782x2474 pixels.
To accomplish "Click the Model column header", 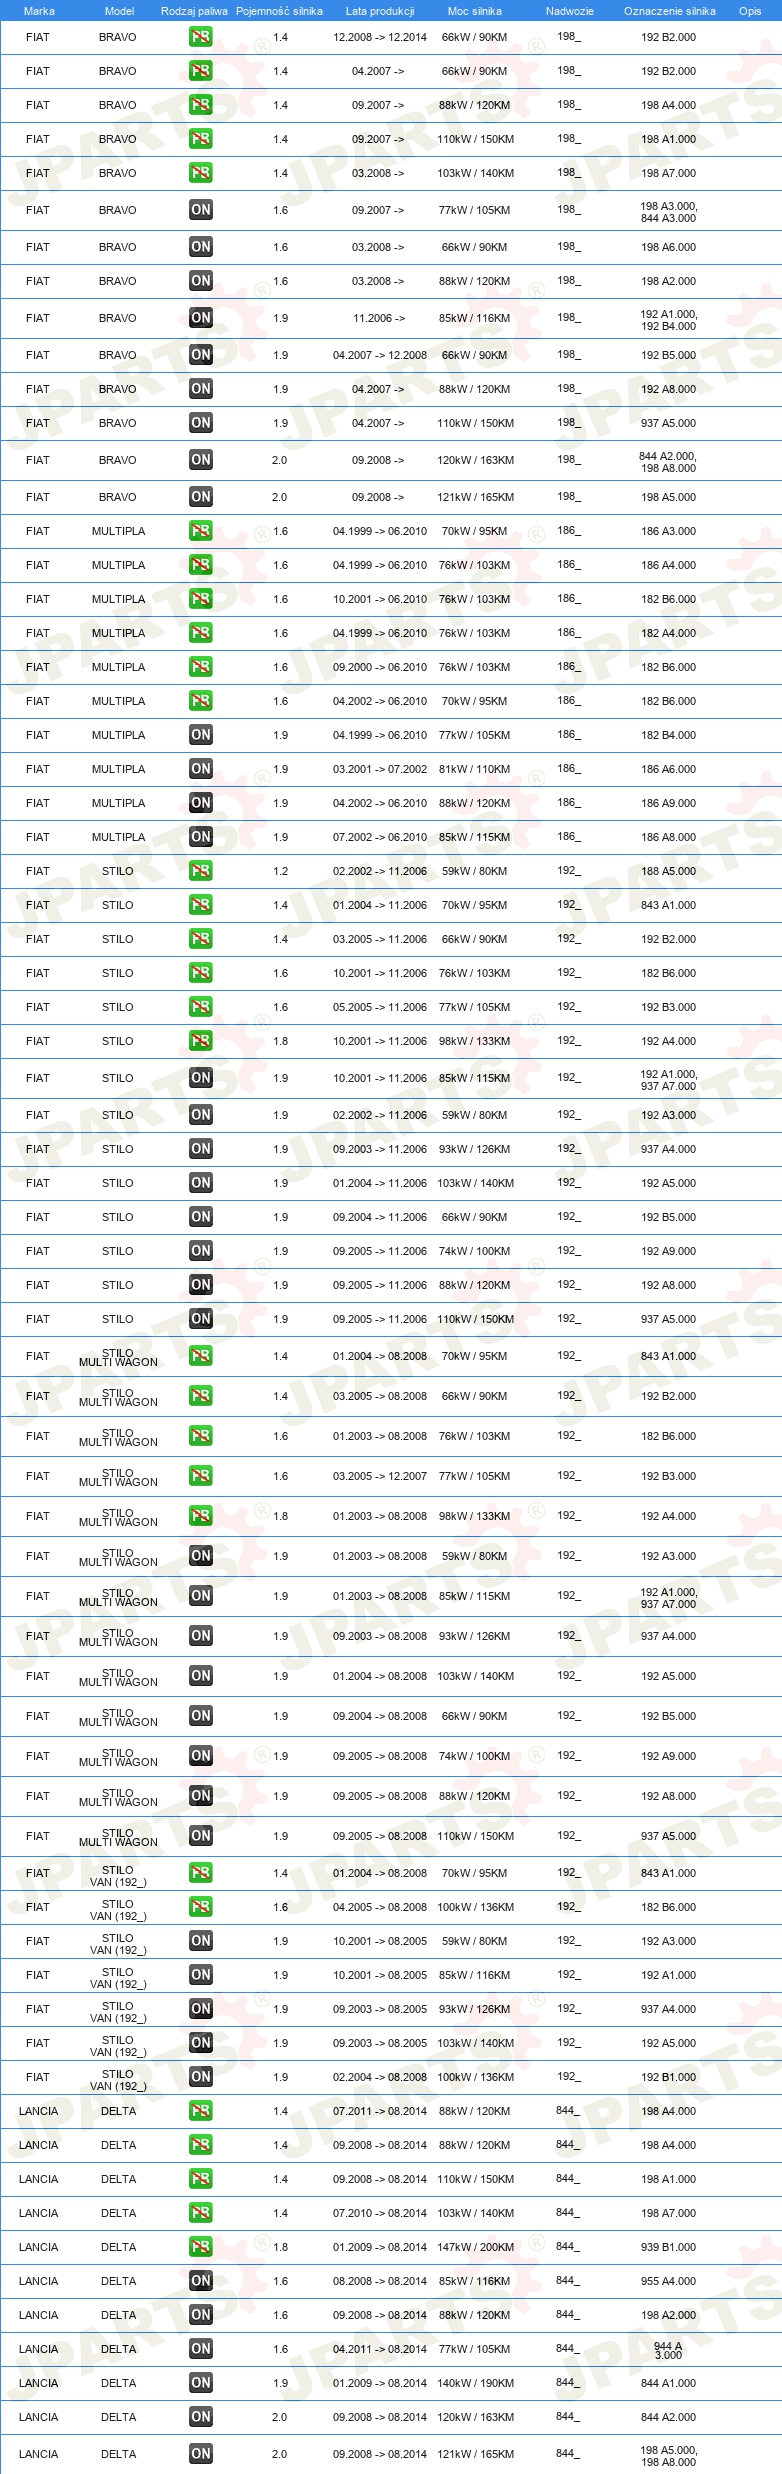I will (119, 11).
